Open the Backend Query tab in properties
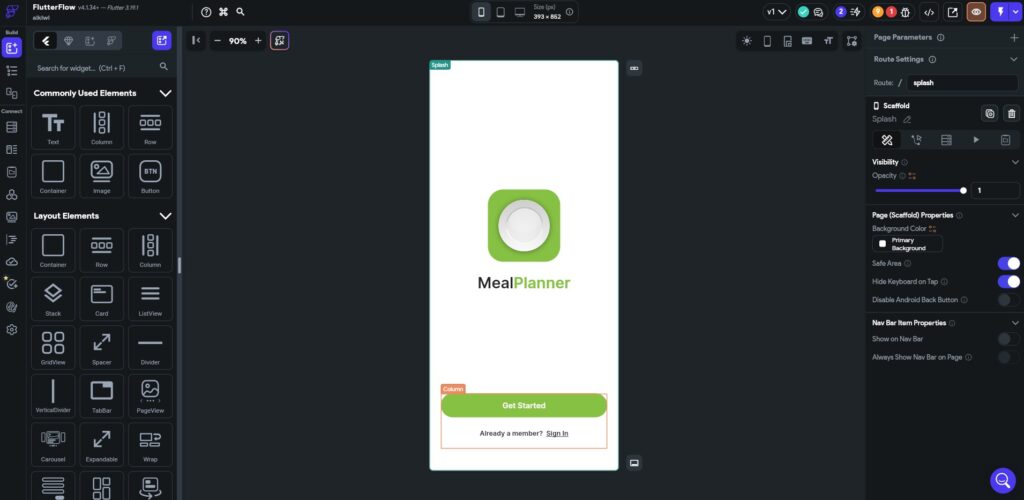Screen dimensions: 1024x500 (x=946, y=140)
